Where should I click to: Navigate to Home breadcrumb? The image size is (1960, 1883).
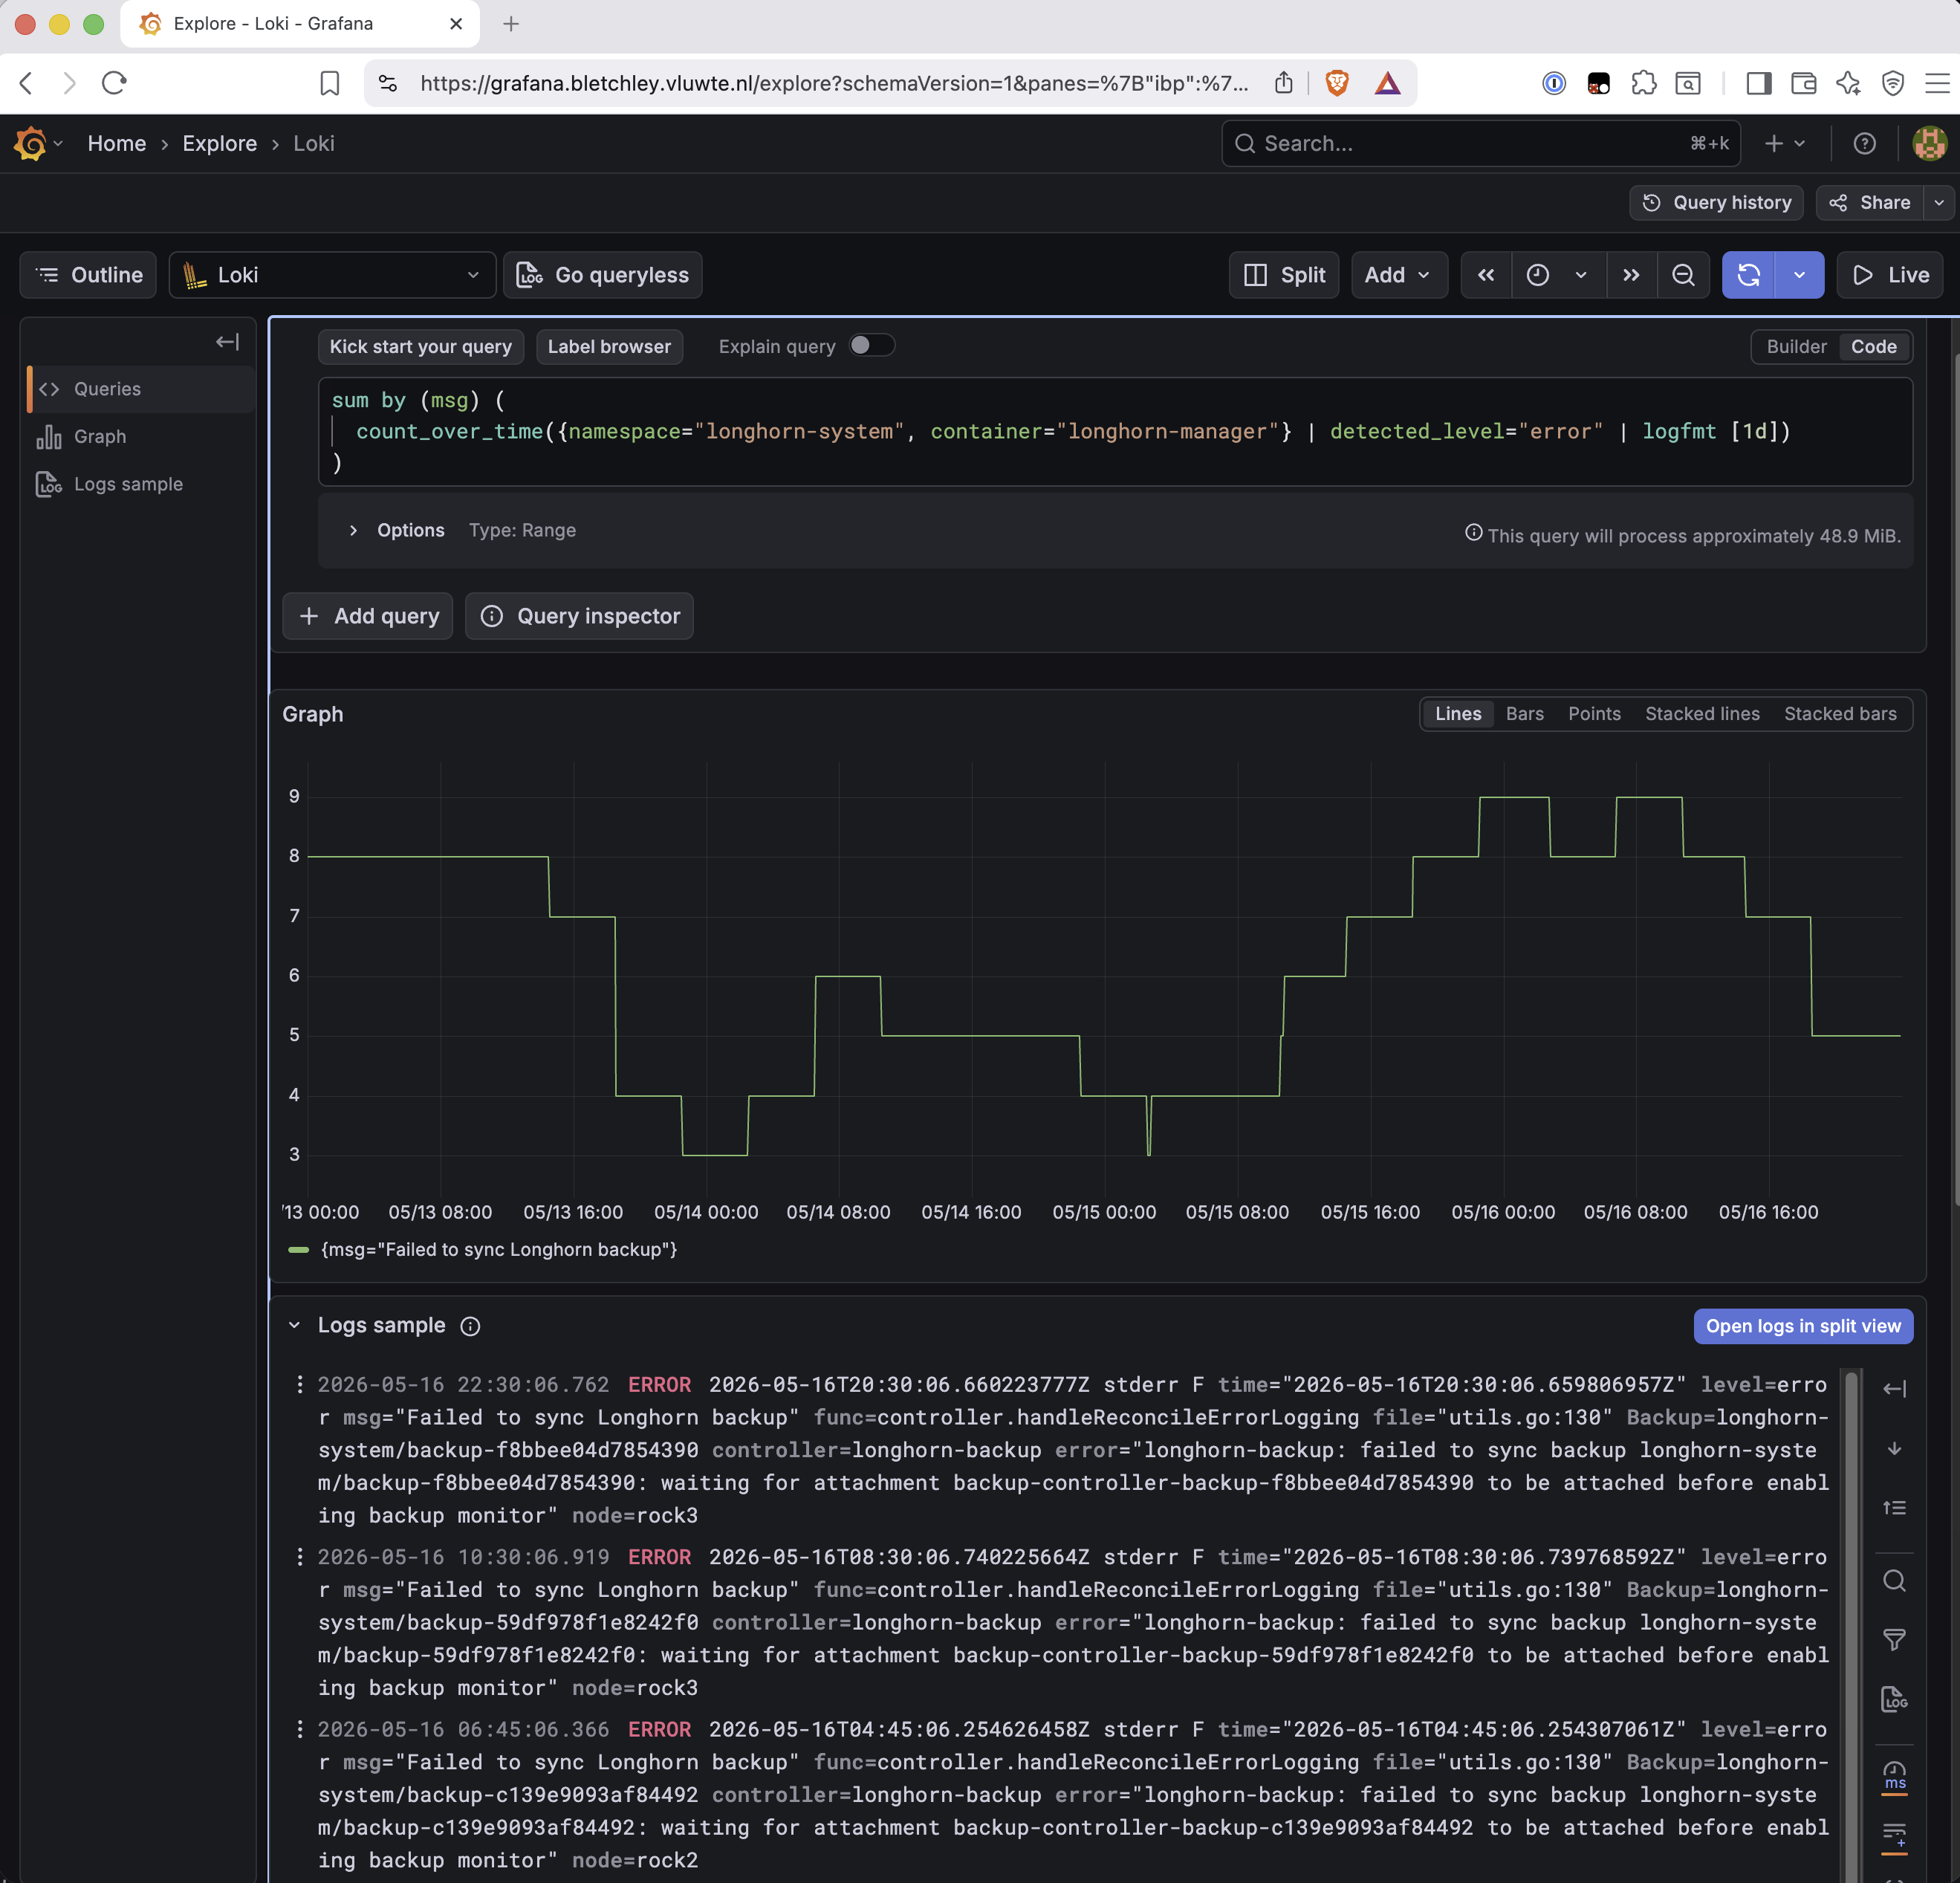[x=116, y=144]
